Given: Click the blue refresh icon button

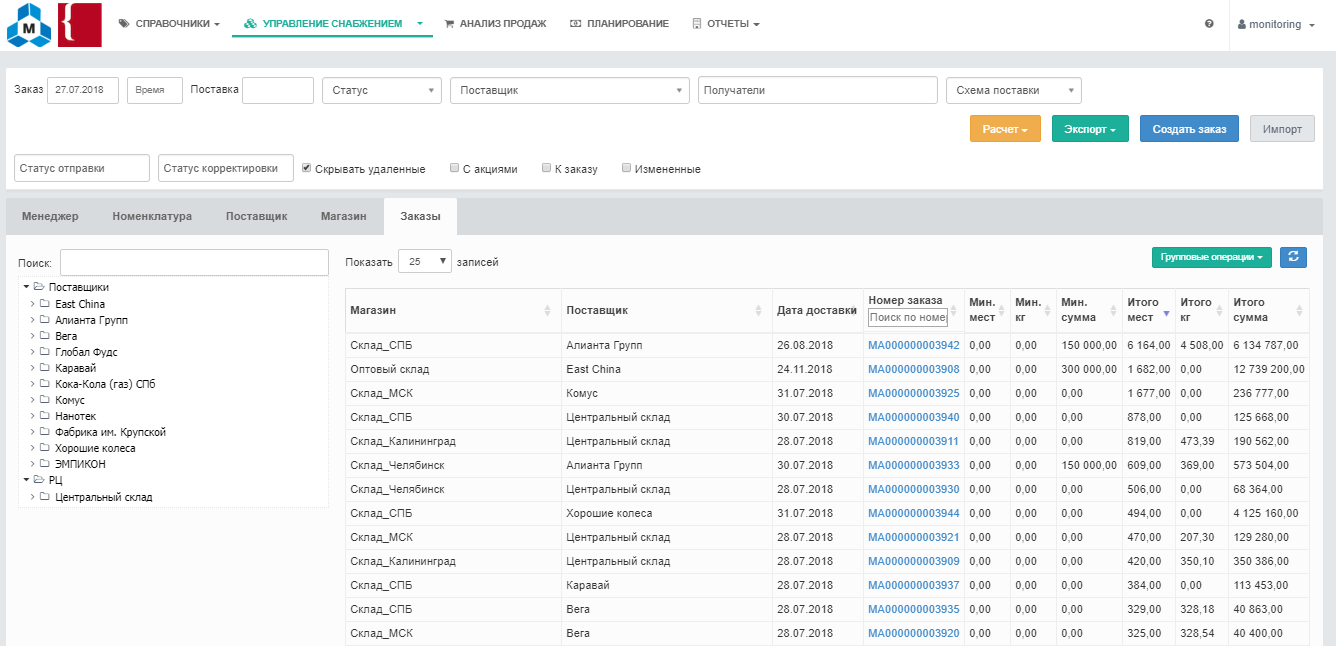Looking at the screenshot, I should point(1294,257).
